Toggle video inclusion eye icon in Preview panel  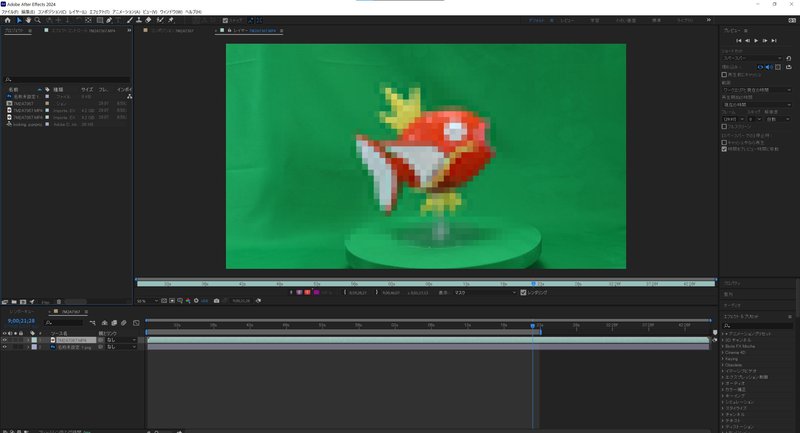[760, 67]
